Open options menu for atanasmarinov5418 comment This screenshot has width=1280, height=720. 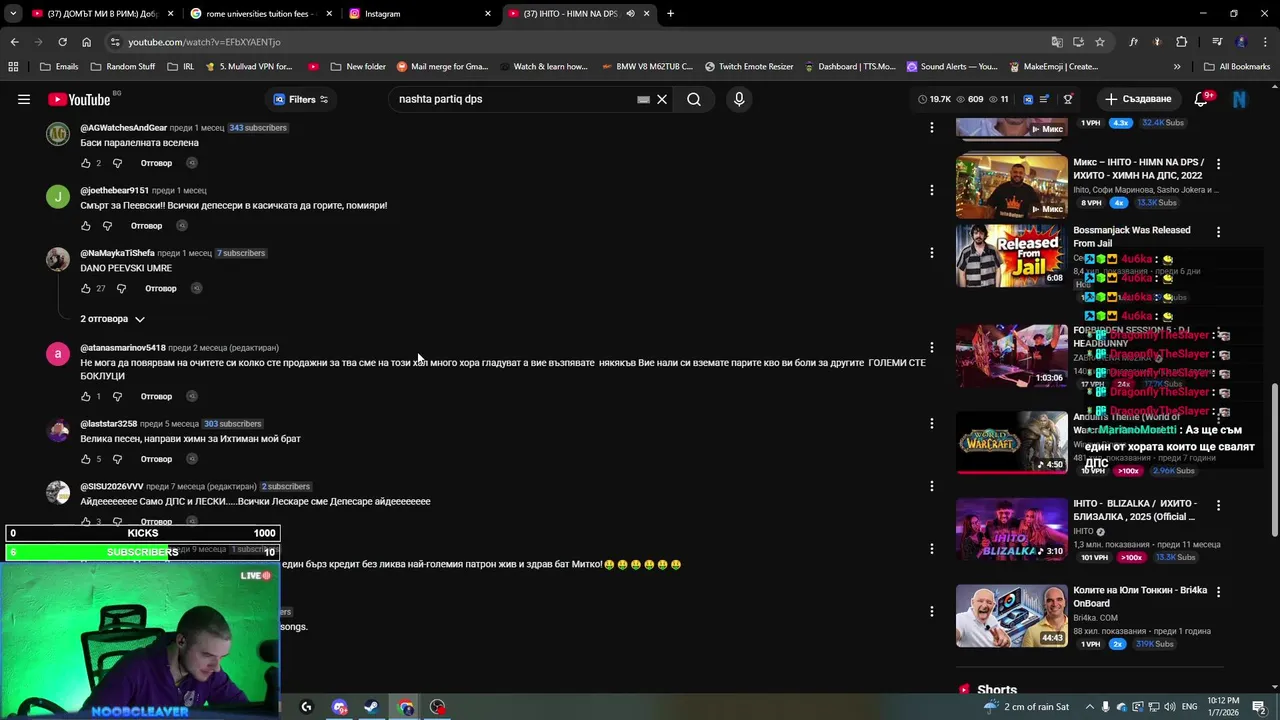coord(931,348)
